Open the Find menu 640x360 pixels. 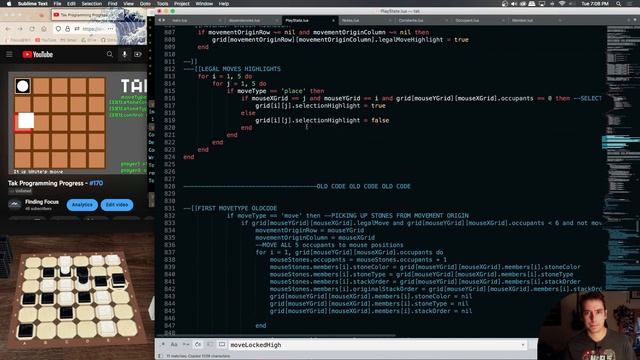112,4
